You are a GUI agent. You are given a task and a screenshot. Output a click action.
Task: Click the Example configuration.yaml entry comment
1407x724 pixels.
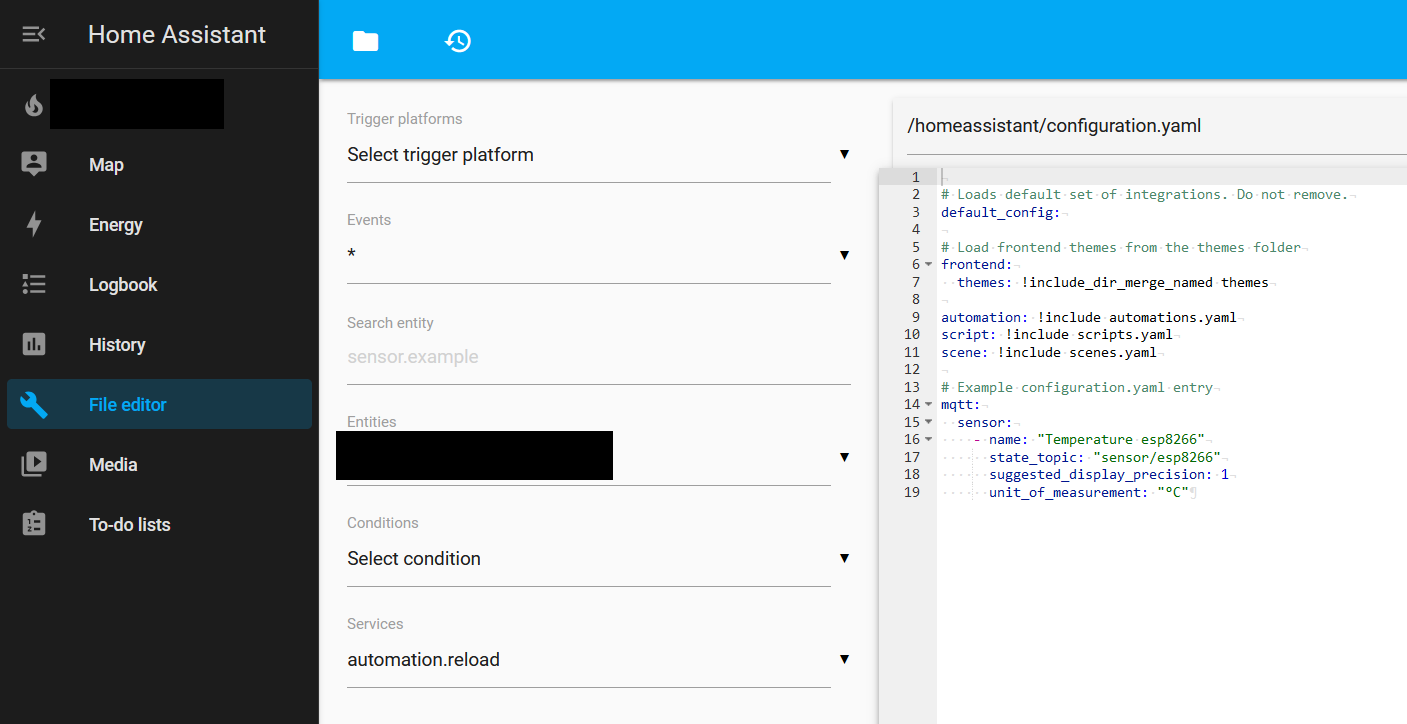(x=1077, y=387)
